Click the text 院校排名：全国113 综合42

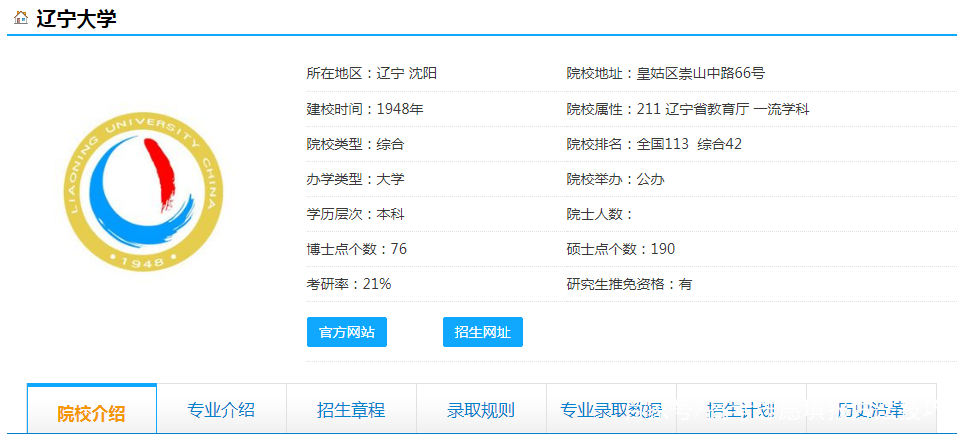(654, 145)
